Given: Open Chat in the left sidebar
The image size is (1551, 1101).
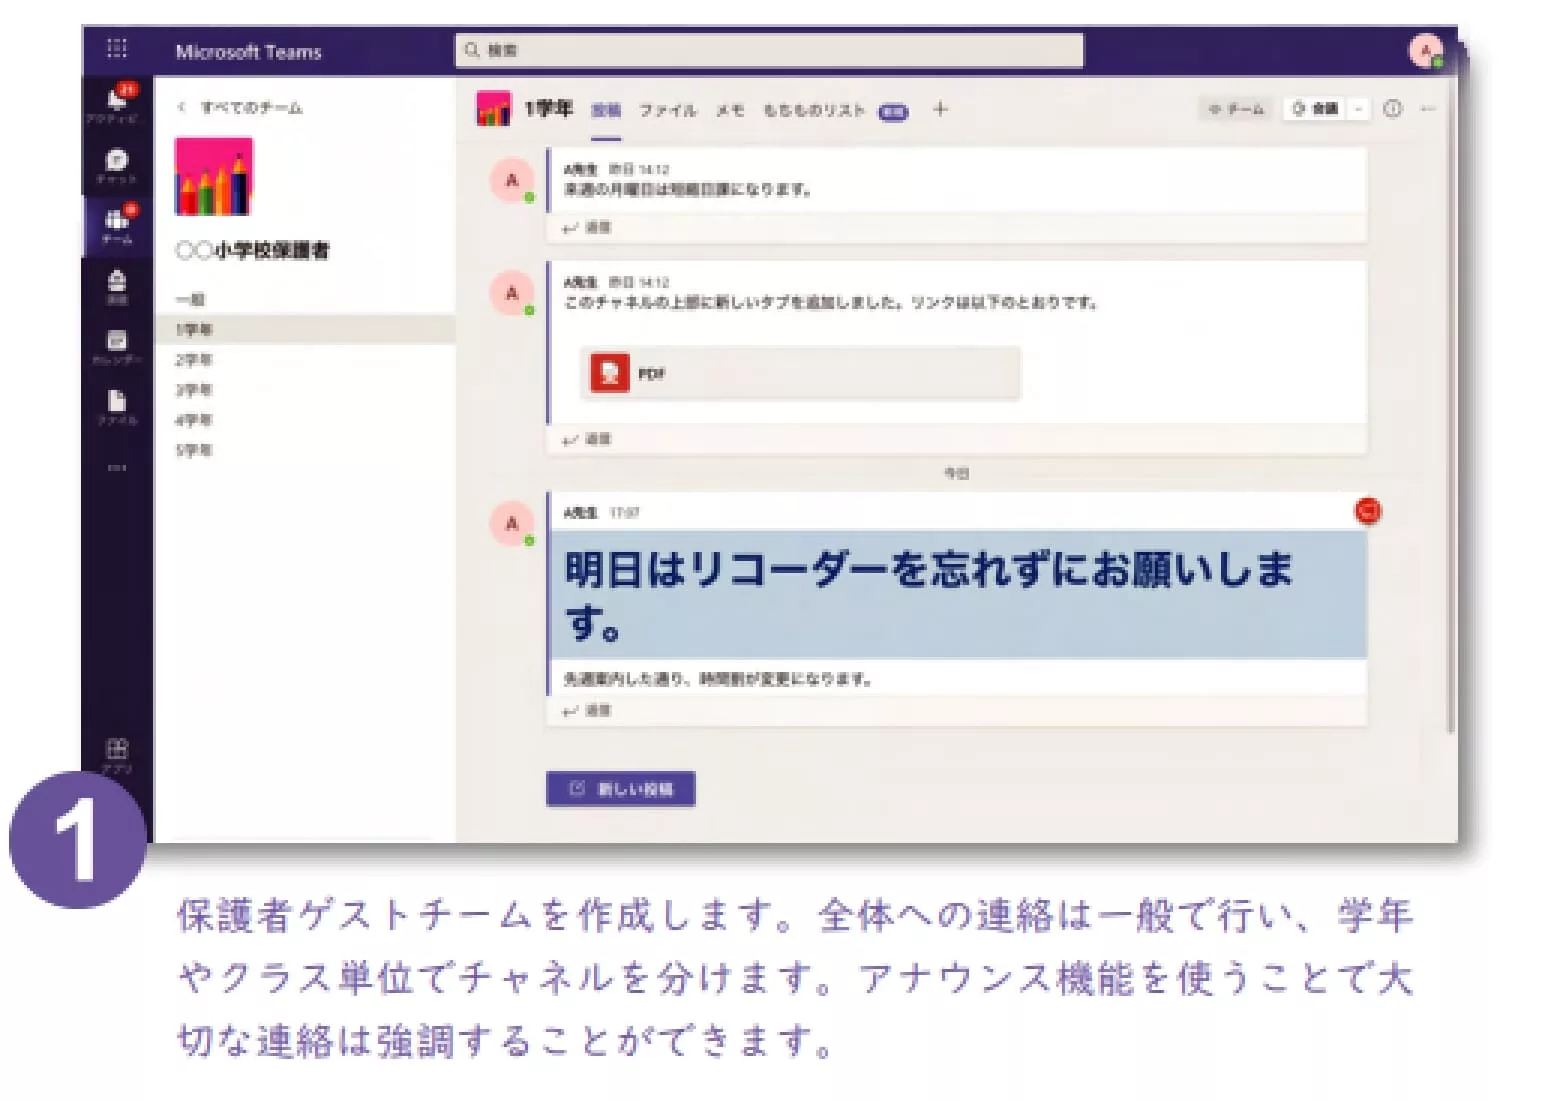Looking at the screenshot, I should pos(117,165).
